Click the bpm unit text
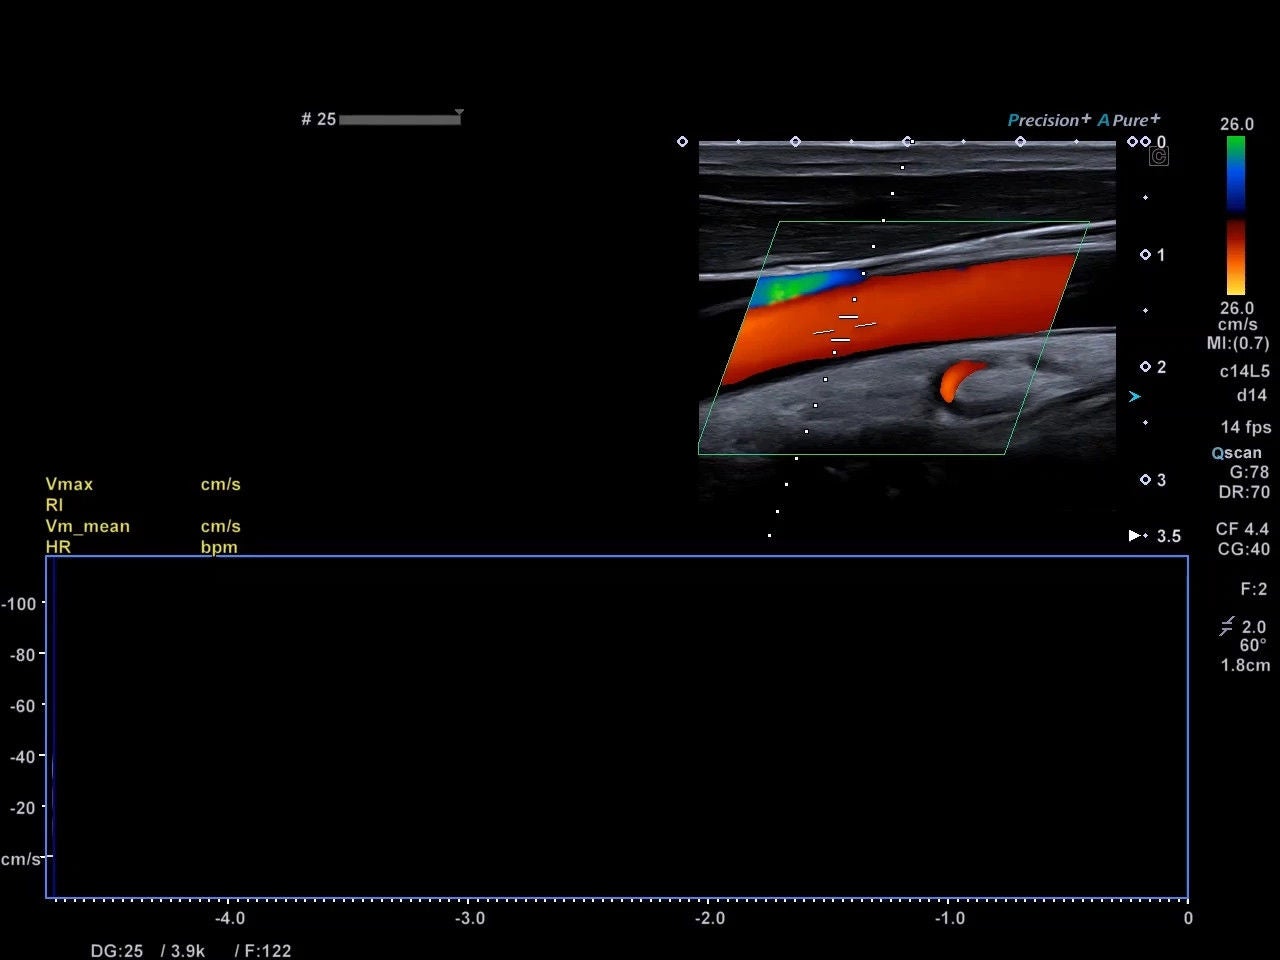 (219, 547)
